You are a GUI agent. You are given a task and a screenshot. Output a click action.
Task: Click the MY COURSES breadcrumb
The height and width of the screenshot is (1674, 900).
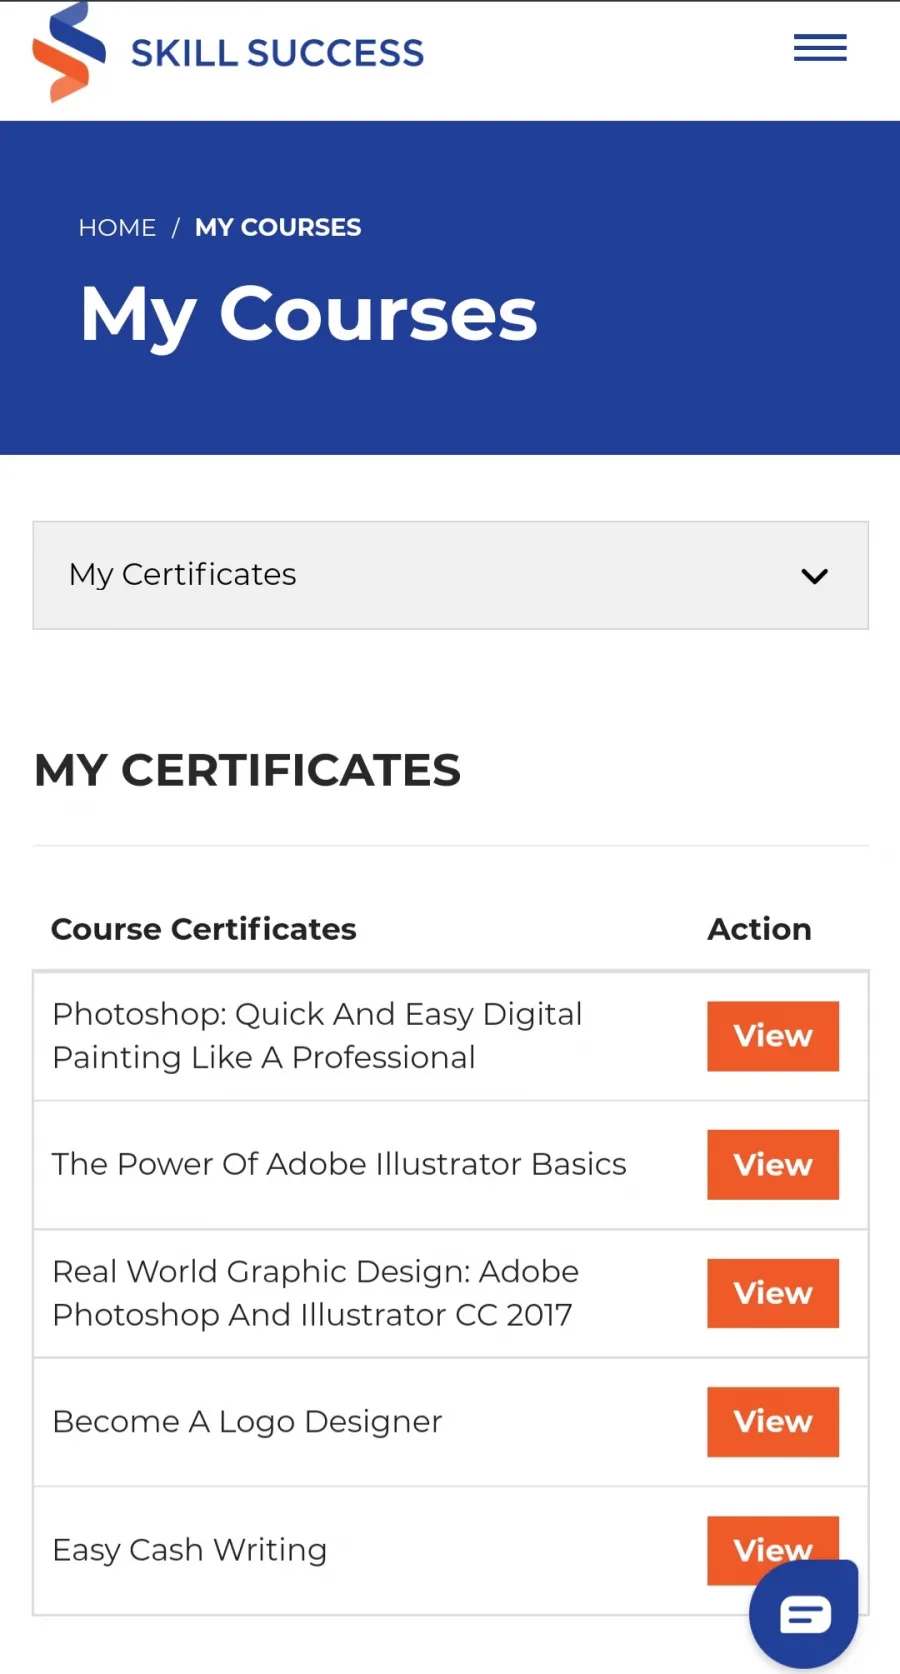tap(278, 228)
